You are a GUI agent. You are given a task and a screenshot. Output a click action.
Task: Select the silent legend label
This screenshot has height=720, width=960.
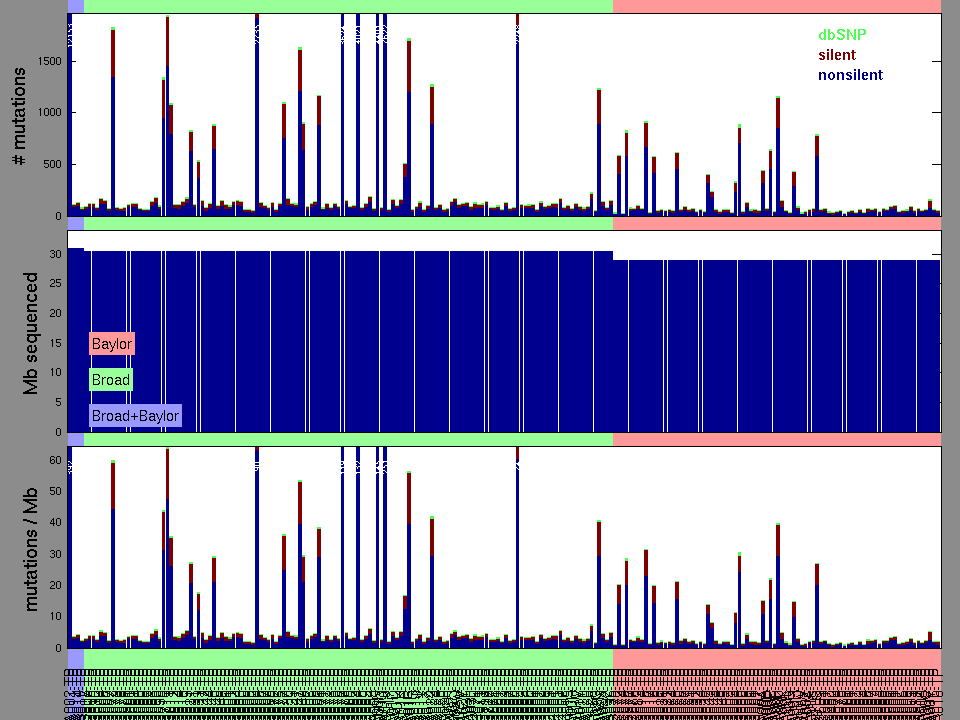[x=837, y=55]
